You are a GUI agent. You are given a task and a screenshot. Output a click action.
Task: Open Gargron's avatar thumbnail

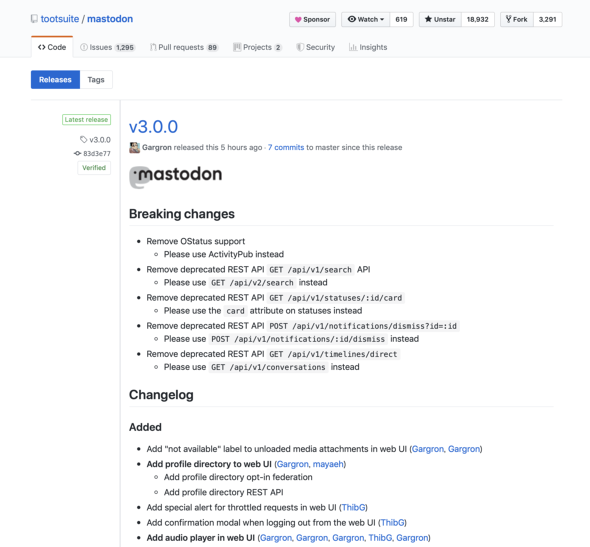(x=134, y=147)
